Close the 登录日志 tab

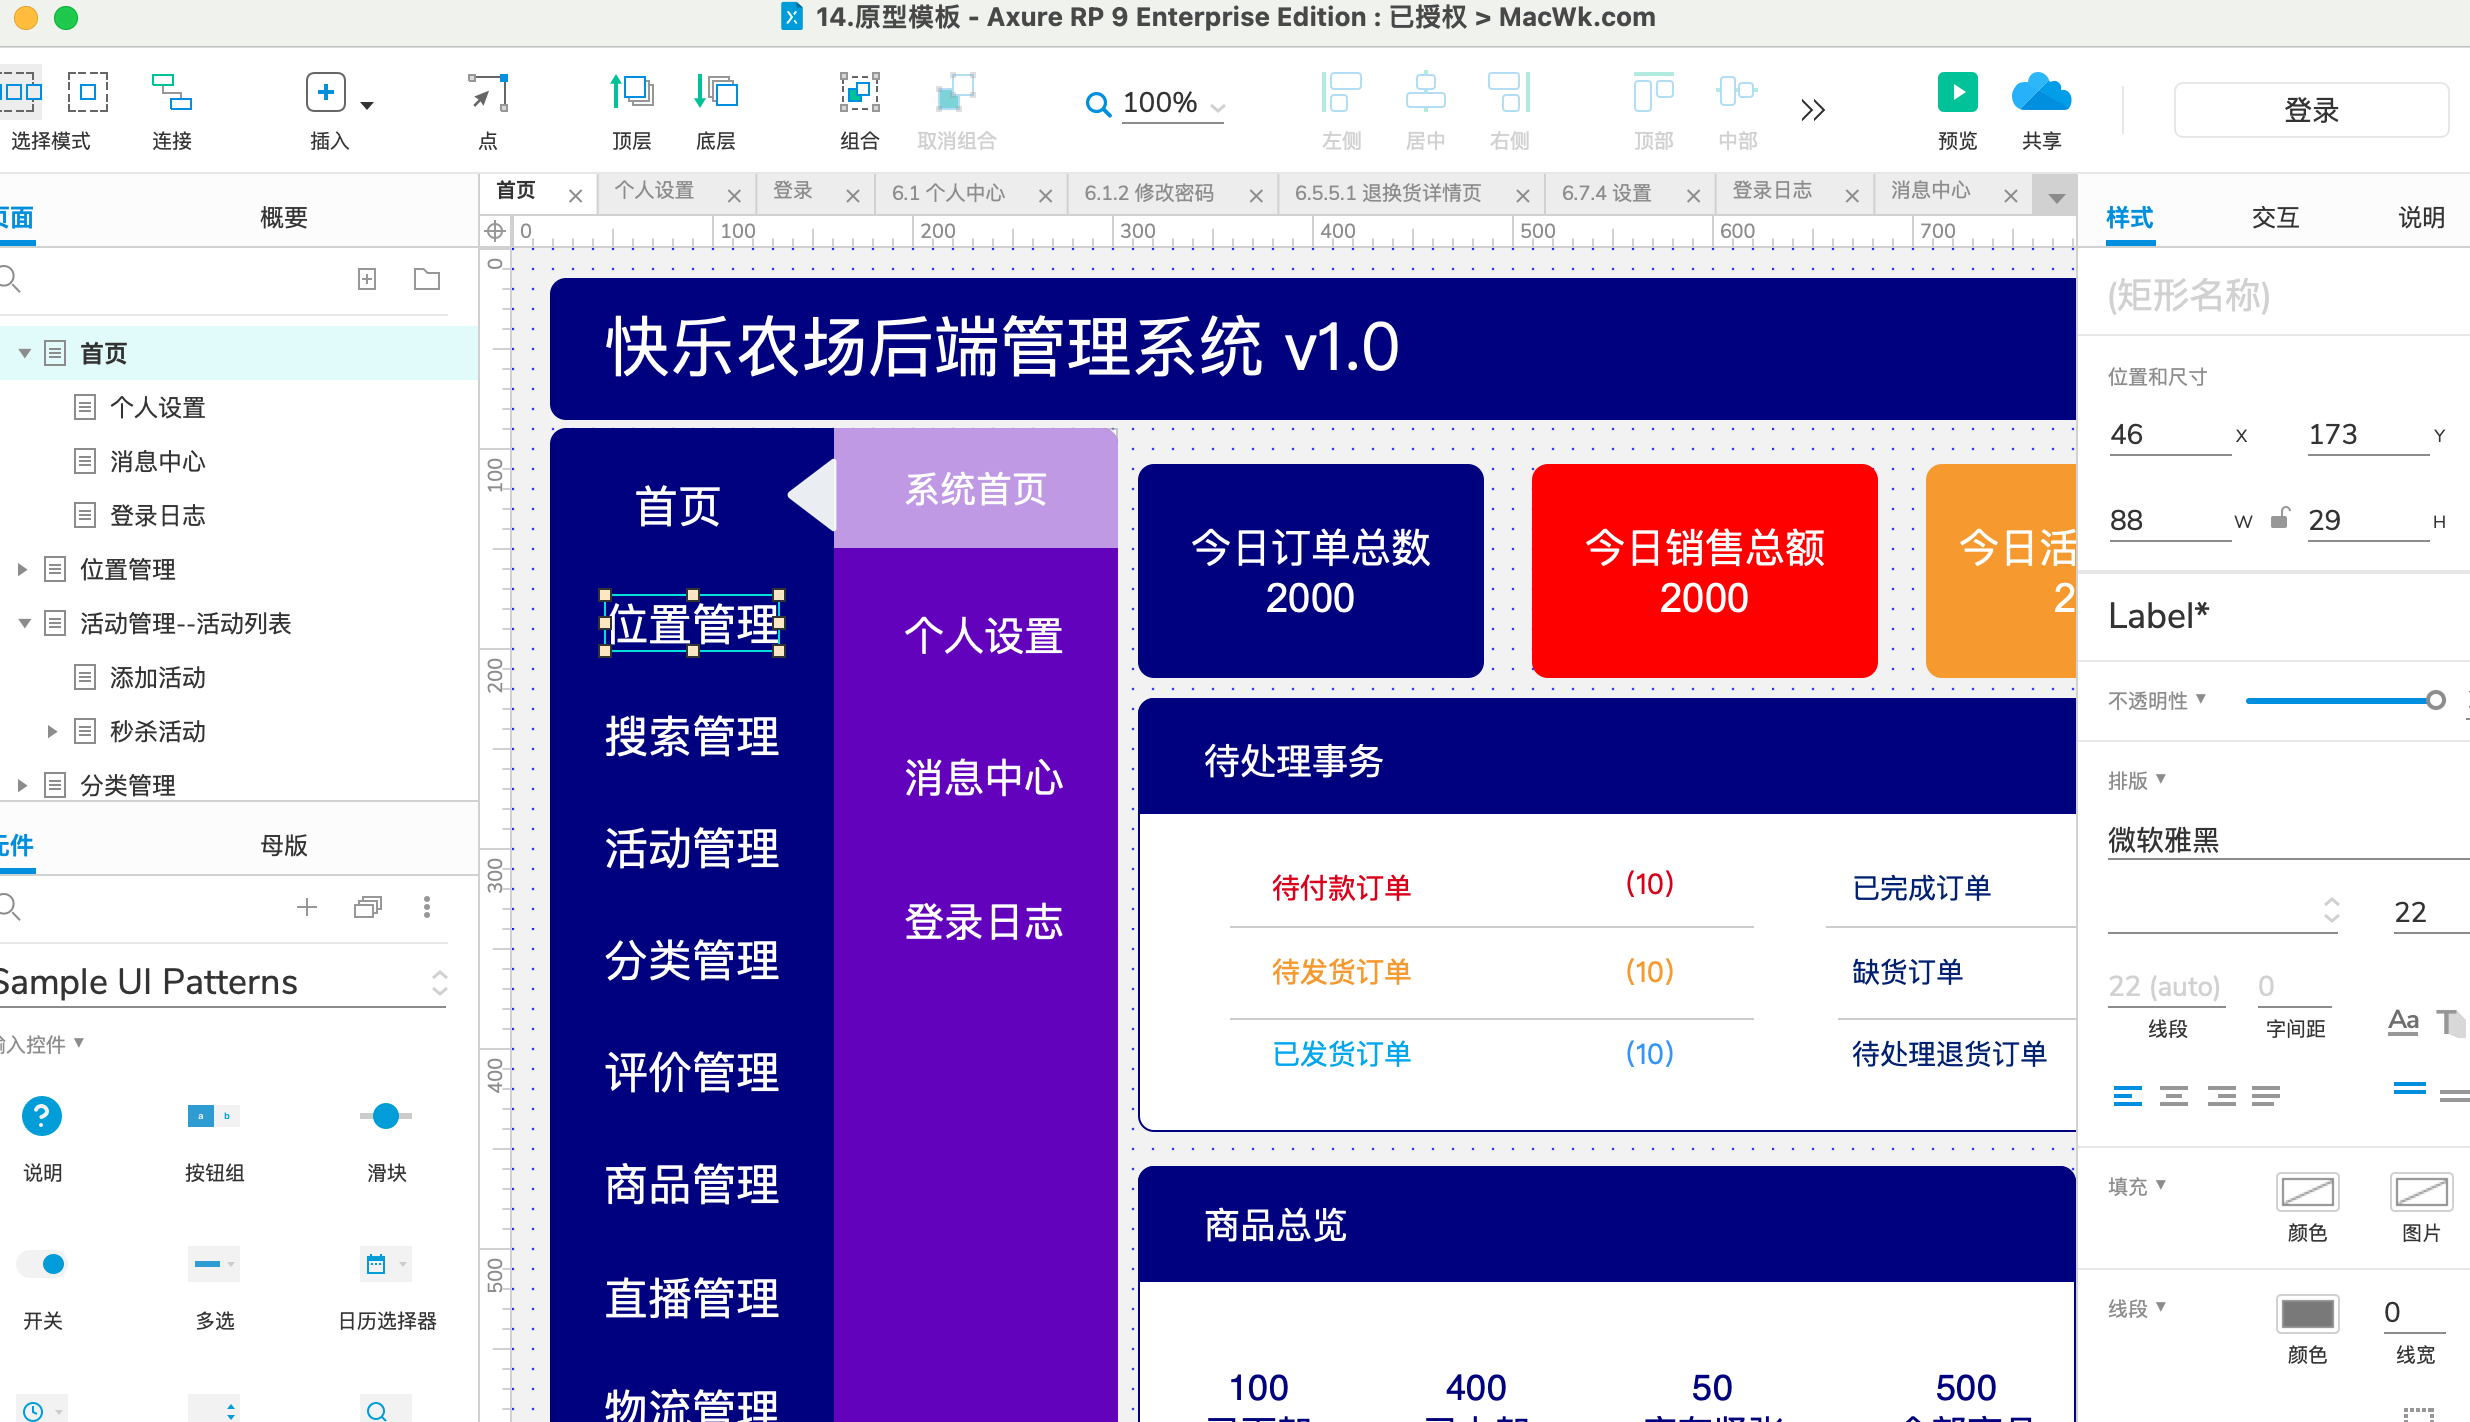point(1852,196)
